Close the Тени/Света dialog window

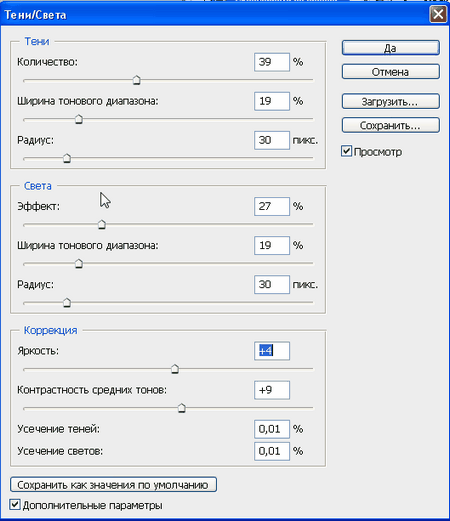(438, 15)
